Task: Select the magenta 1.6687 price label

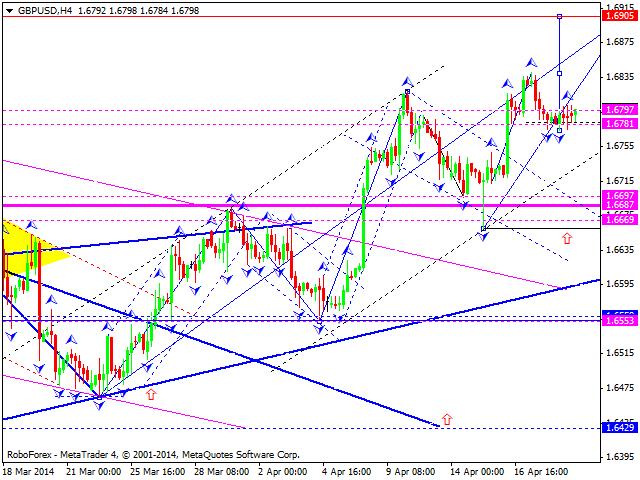Action: click(620, 204)
